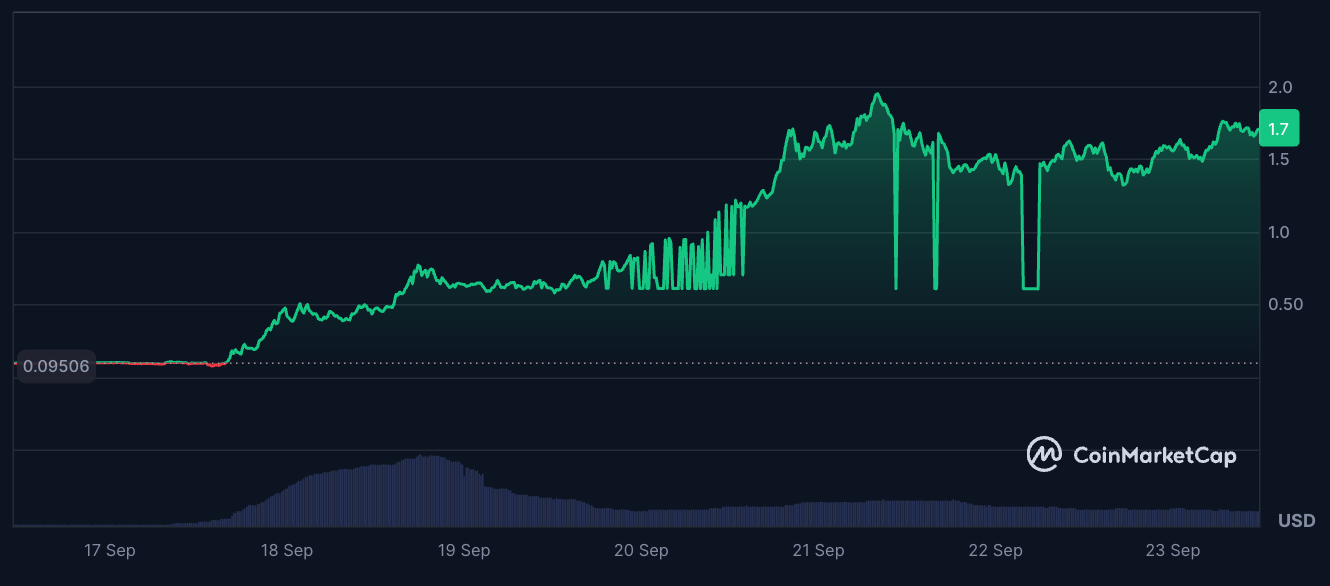Select the 21 Sep date label
1330x586 pixels.
tap(818, 550)
